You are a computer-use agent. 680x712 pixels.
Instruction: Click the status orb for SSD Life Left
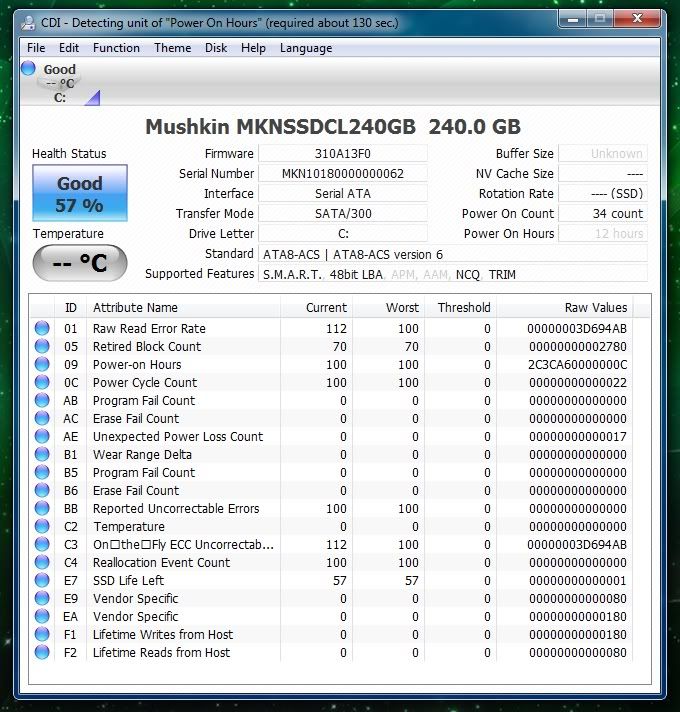coord(42,580)
